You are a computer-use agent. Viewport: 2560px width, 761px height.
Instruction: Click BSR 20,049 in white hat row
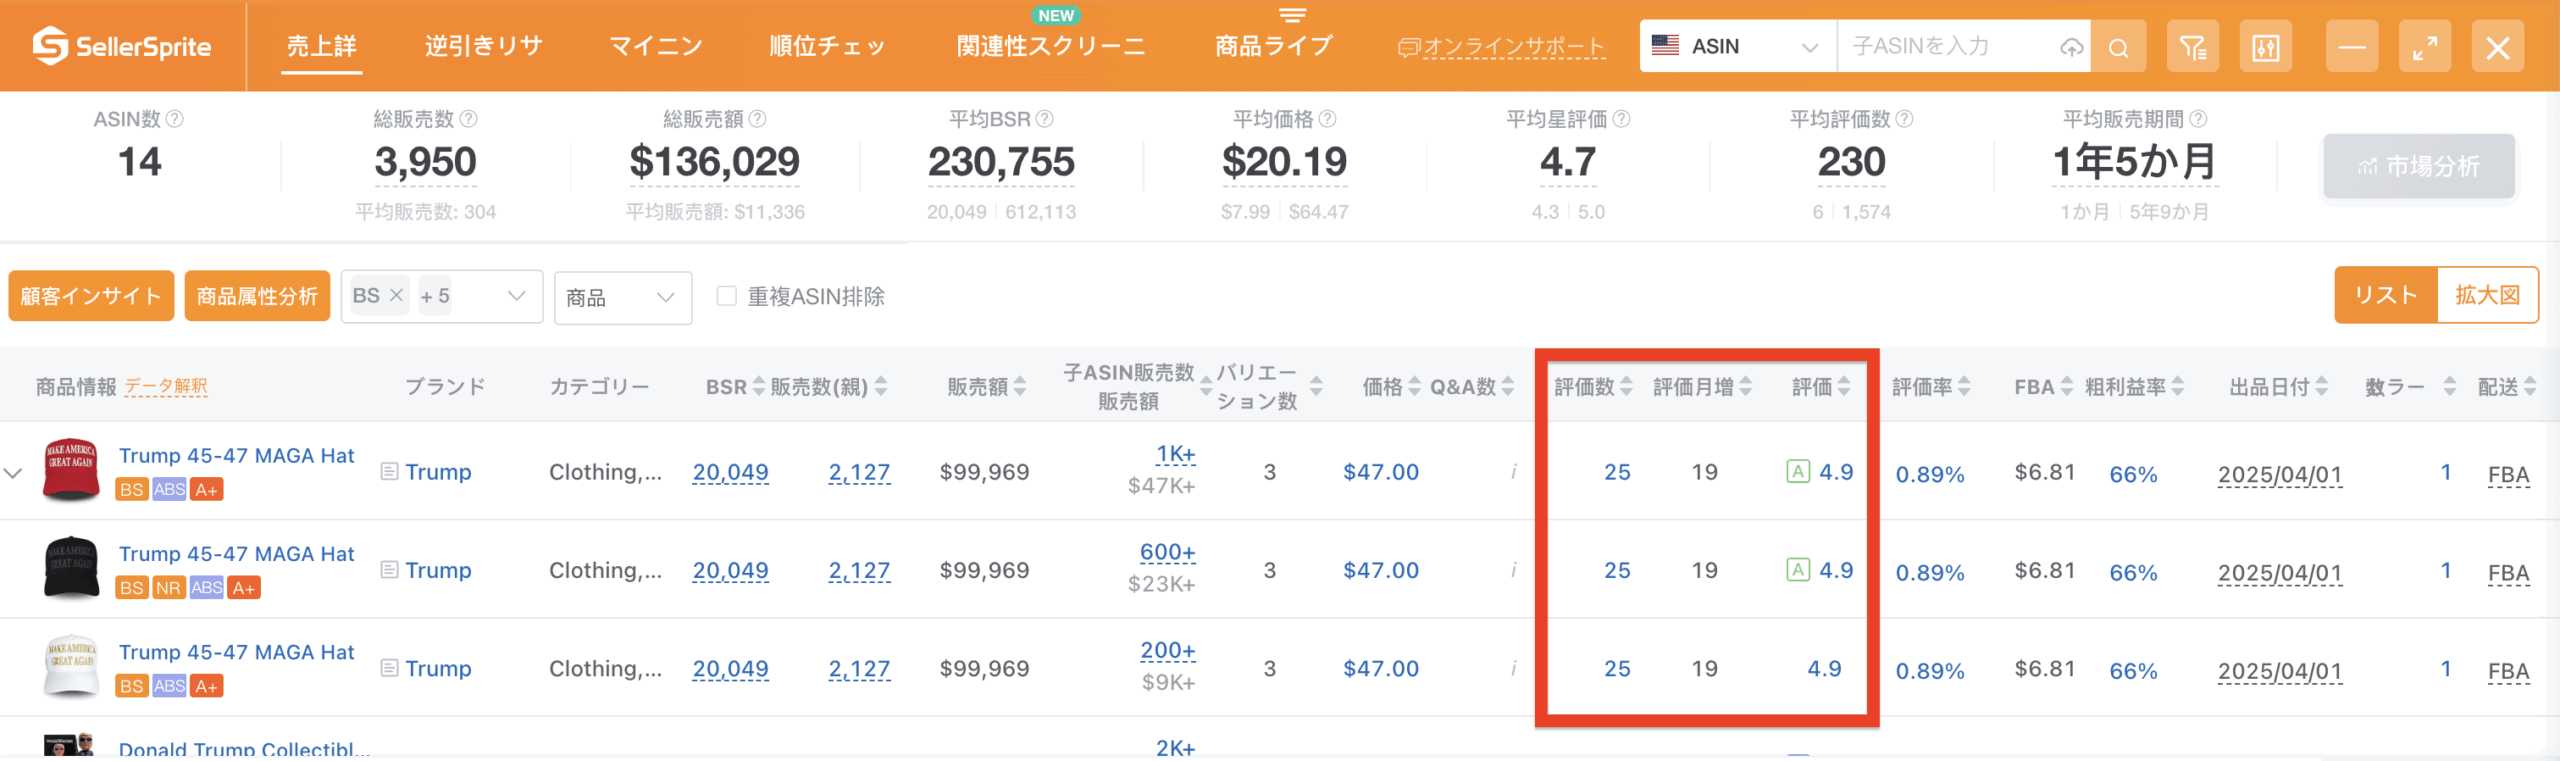pyautogui.click(x=730, y=668)
